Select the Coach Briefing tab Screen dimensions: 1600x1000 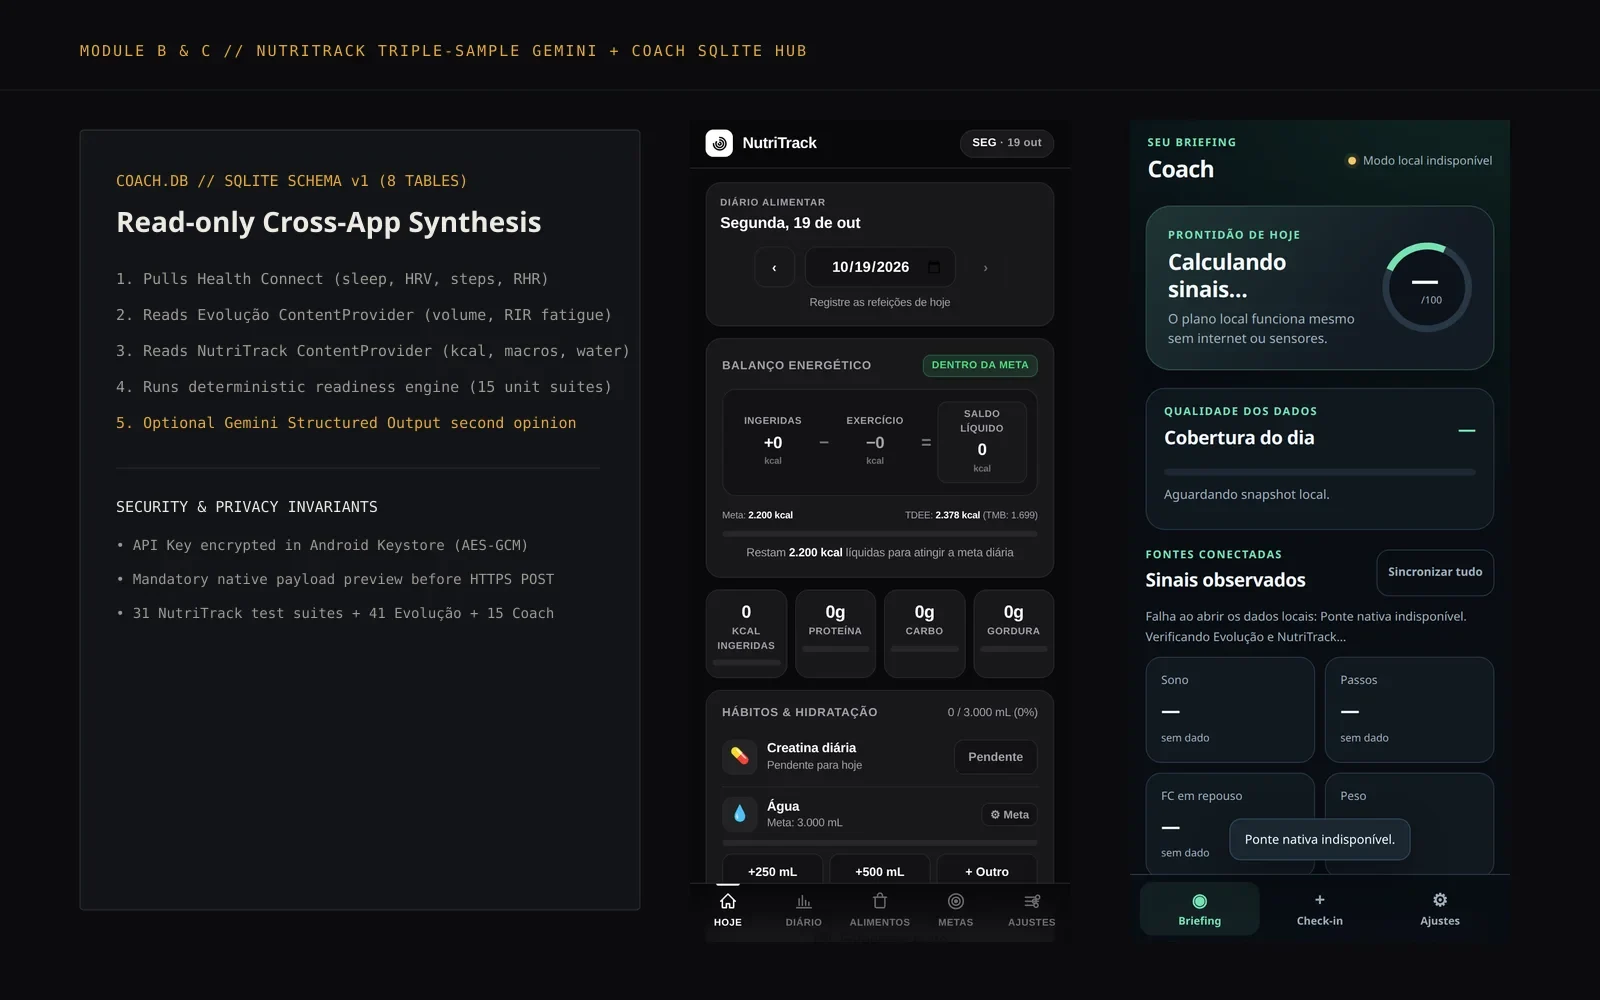click(1200, 909)
